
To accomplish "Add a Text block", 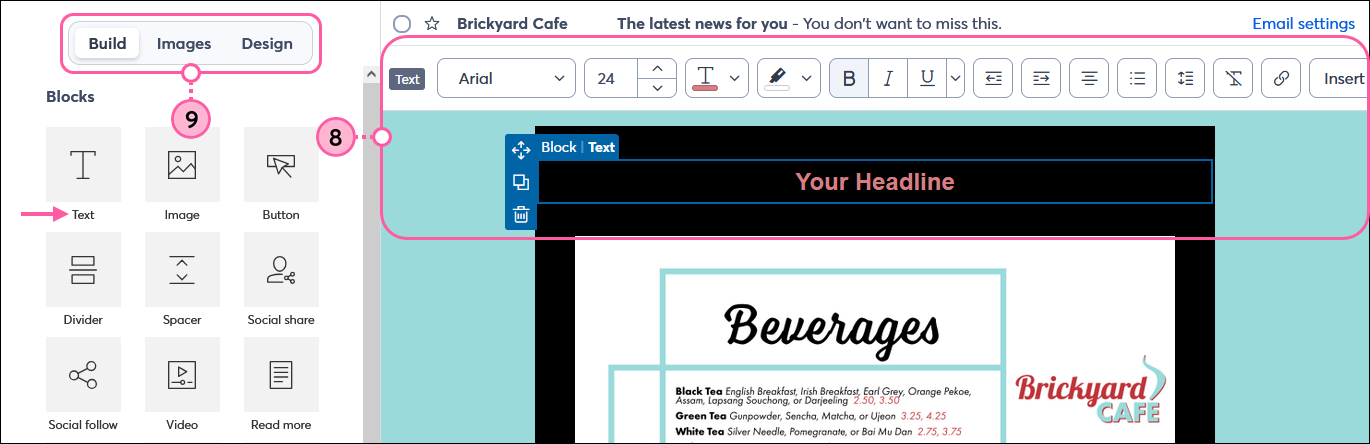I will [x=83, y=165].
